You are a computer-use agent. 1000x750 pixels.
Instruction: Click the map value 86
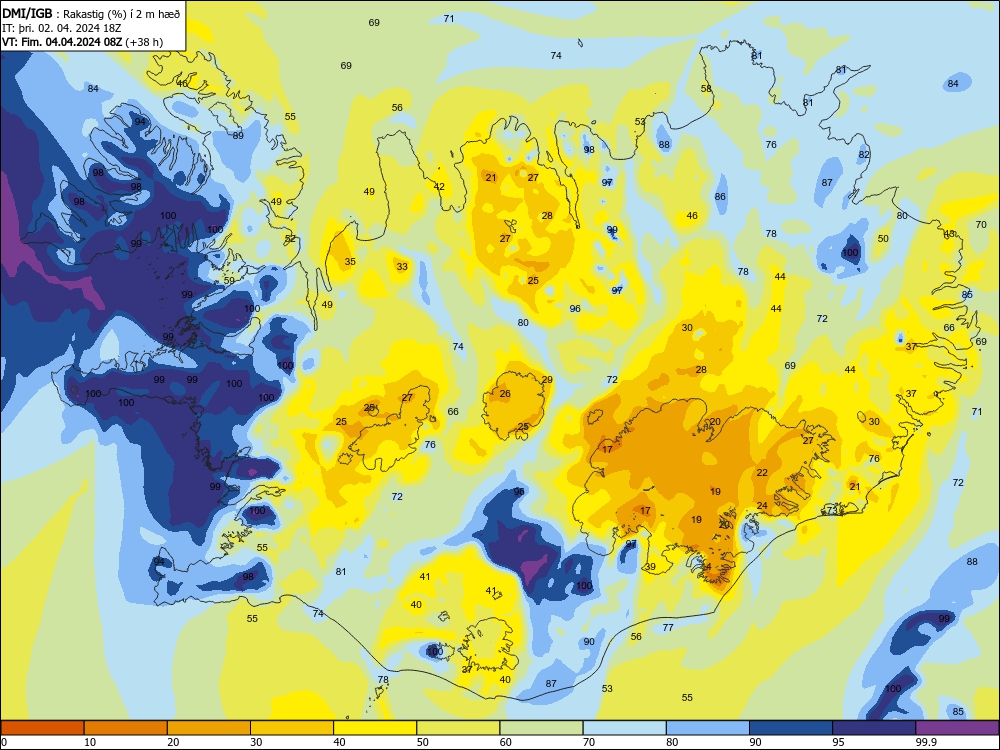(x=720, y=196)
